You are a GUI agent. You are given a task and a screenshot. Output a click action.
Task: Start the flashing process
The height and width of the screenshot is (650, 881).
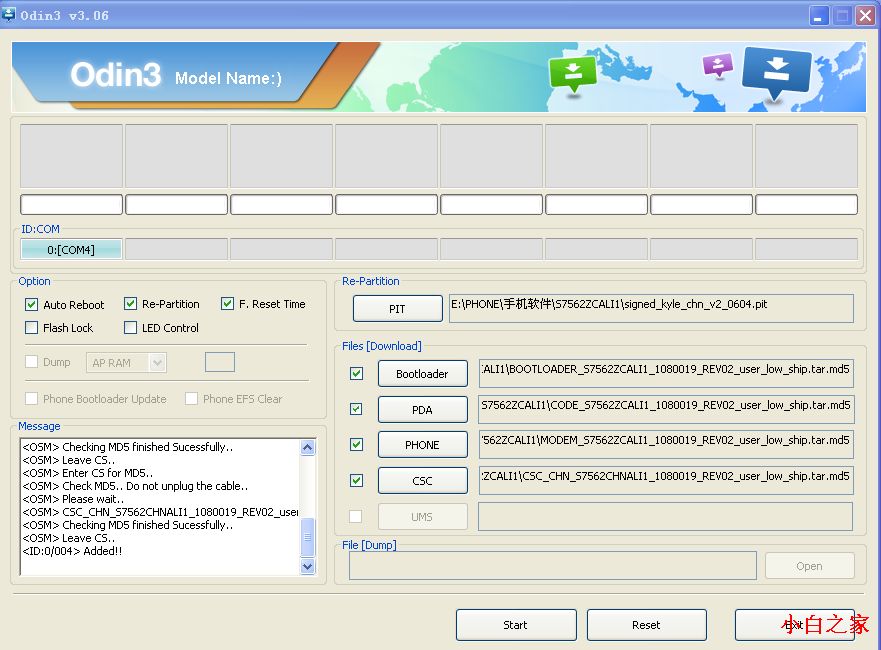[x=516, y=625]
